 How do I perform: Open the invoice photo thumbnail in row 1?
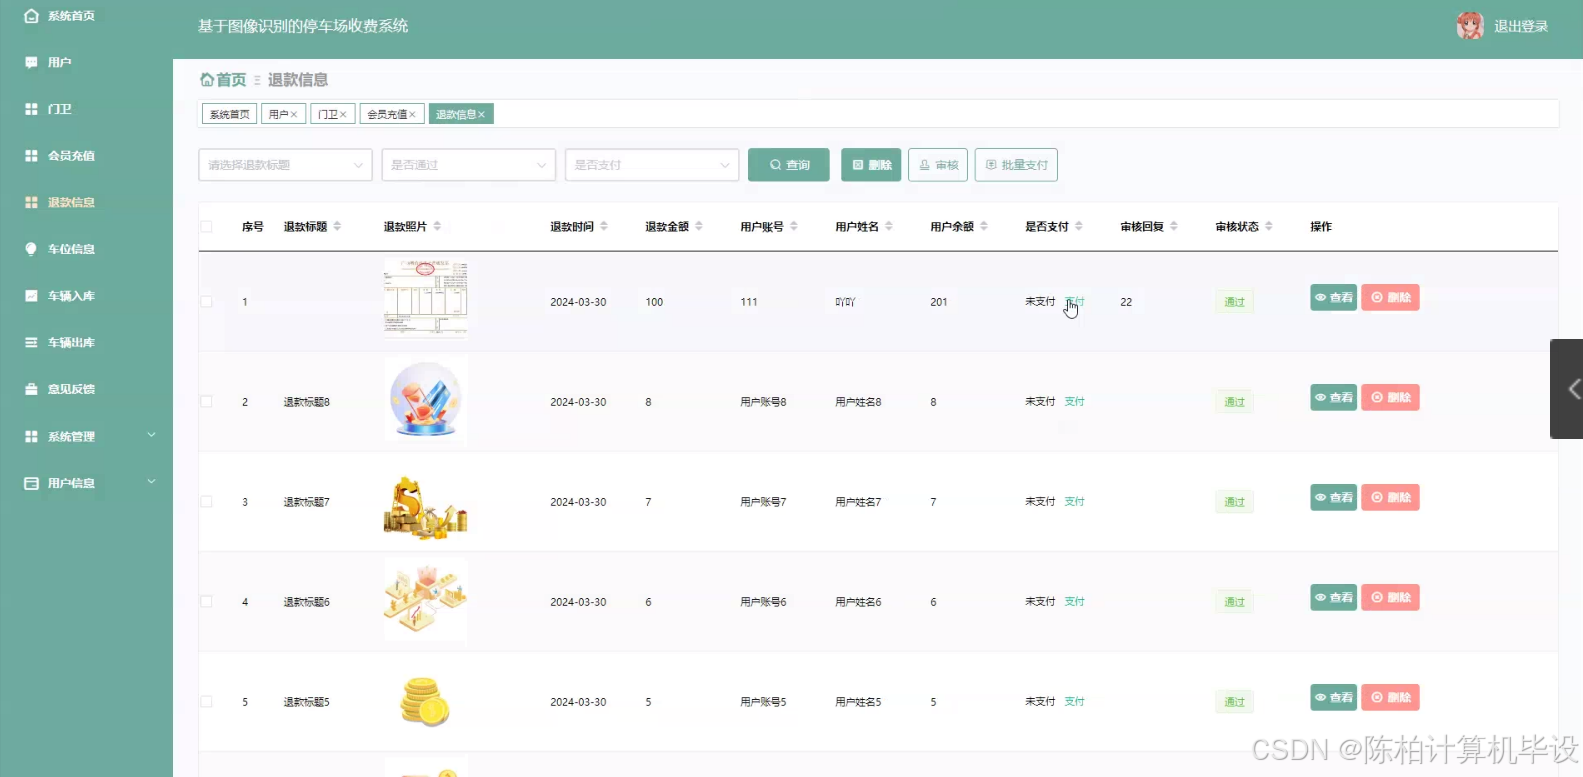point(426,298)
